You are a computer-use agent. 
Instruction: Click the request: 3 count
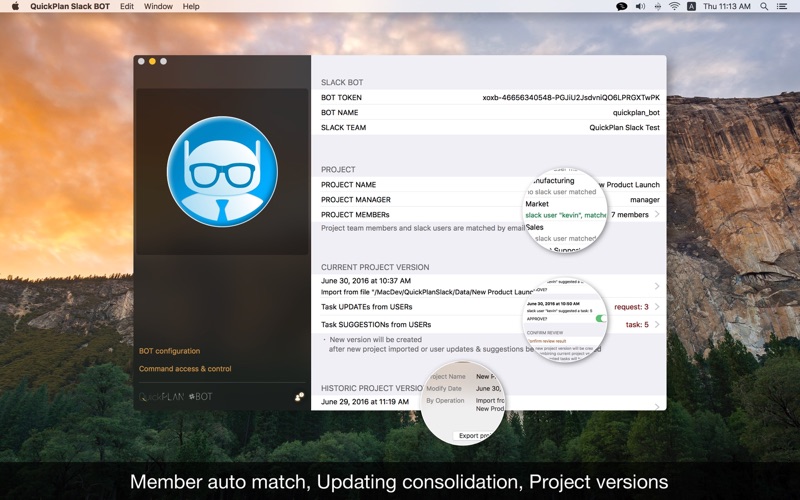point(631,307)
